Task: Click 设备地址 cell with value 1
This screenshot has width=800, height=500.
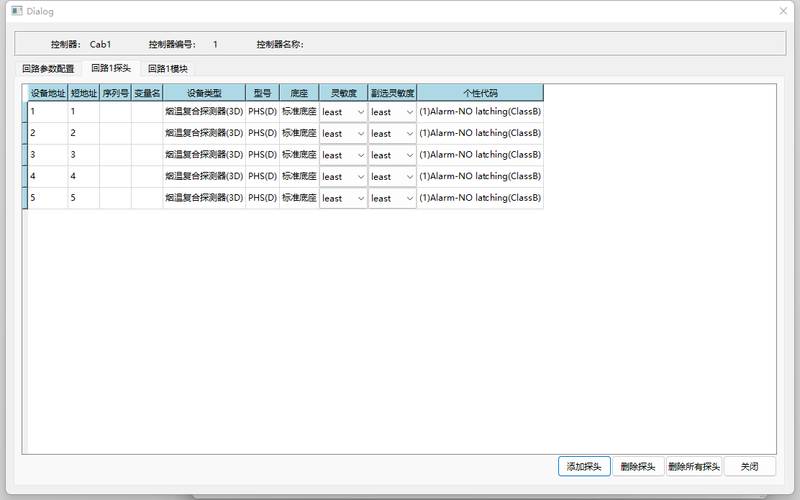Action: tap(48, 112)
